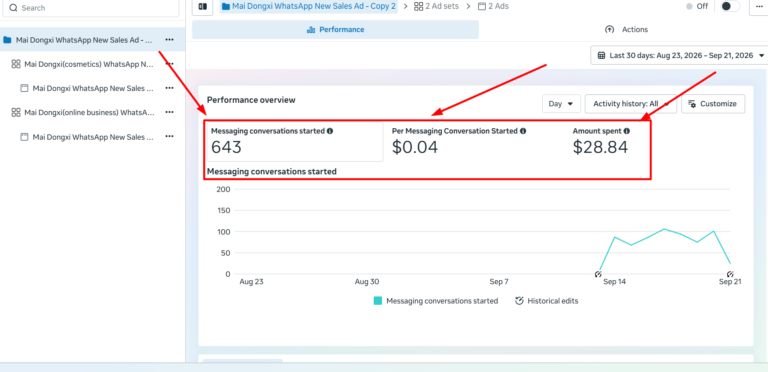
Task: Open more options for the online business ad set
Action: (x=169, y=112)
